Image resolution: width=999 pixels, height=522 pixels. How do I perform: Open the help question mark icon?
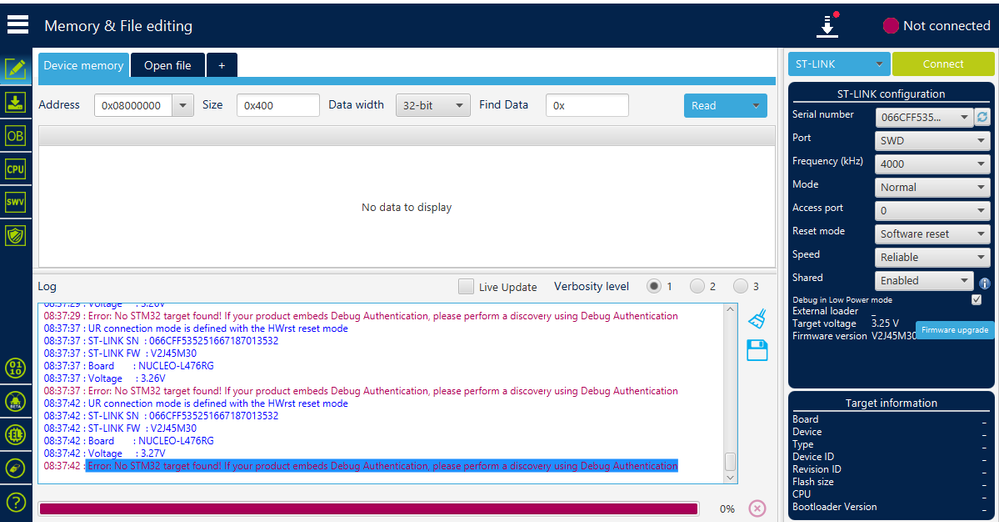point(15,502)
